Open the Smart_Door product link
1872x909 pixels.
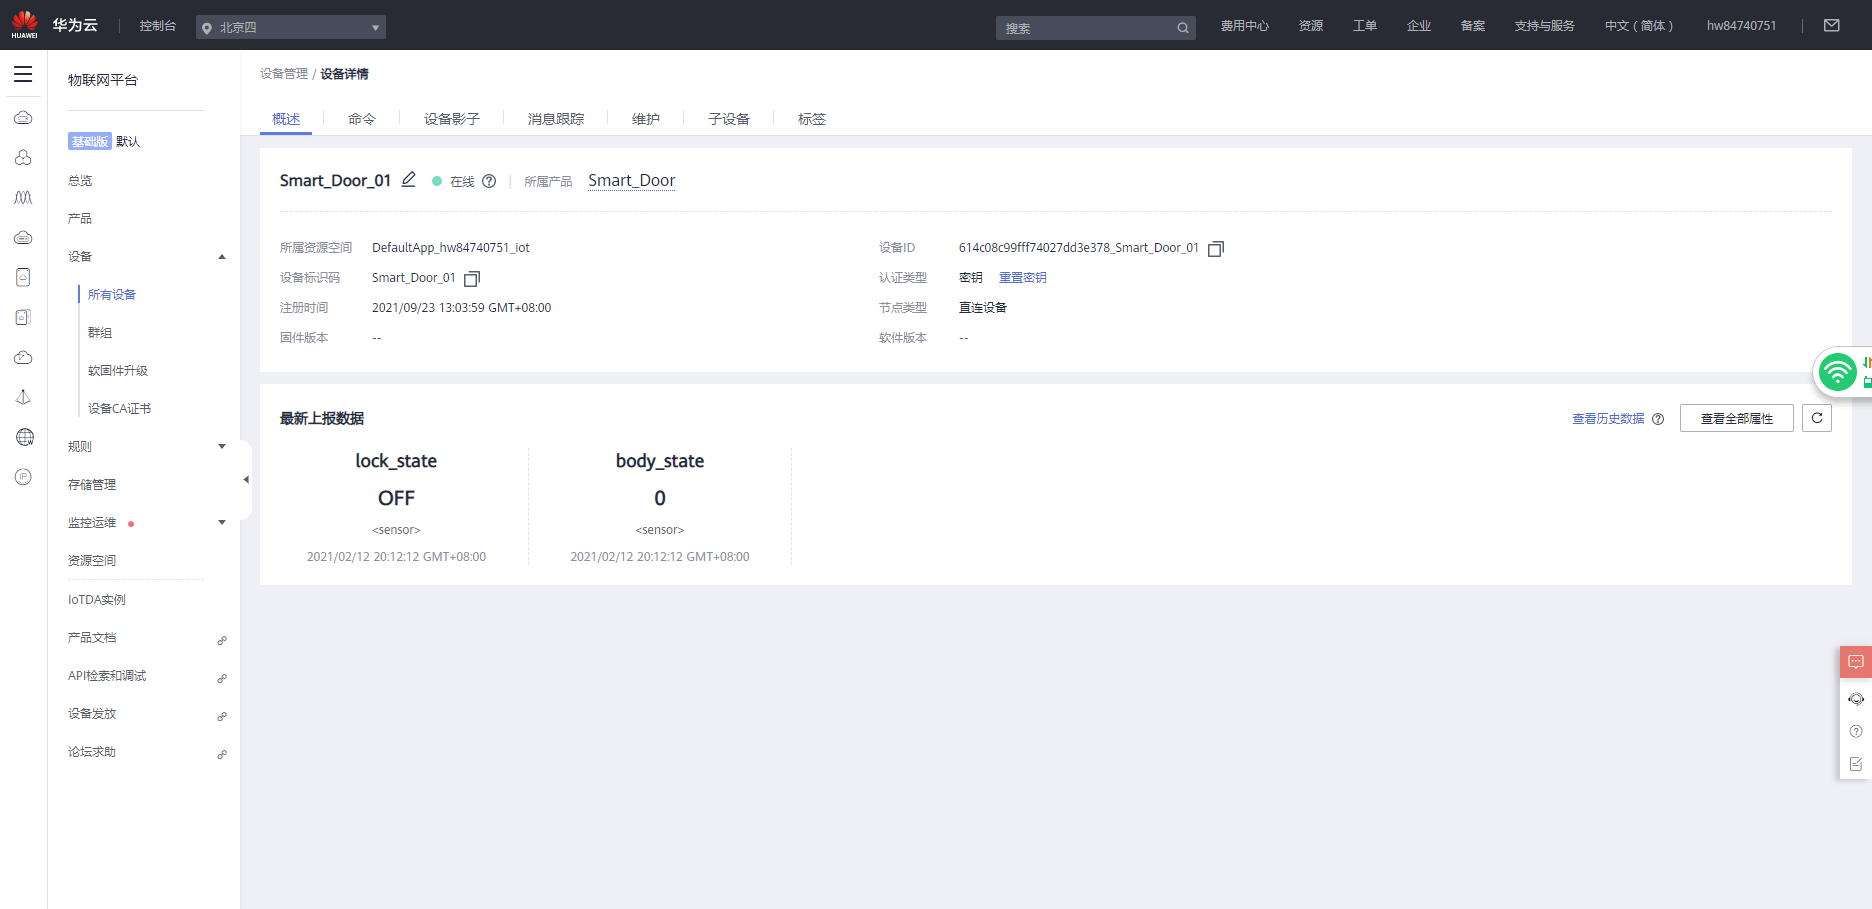632,181
